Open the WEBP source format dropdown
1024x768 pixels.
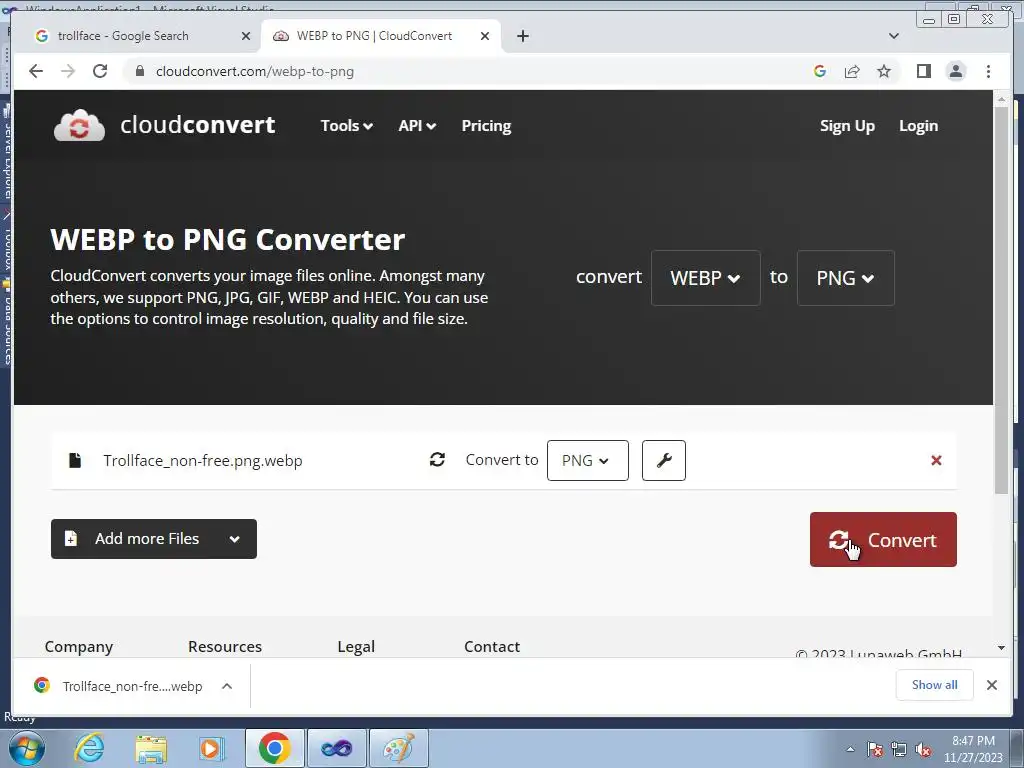pyautogui.click(x=705, y=278)
